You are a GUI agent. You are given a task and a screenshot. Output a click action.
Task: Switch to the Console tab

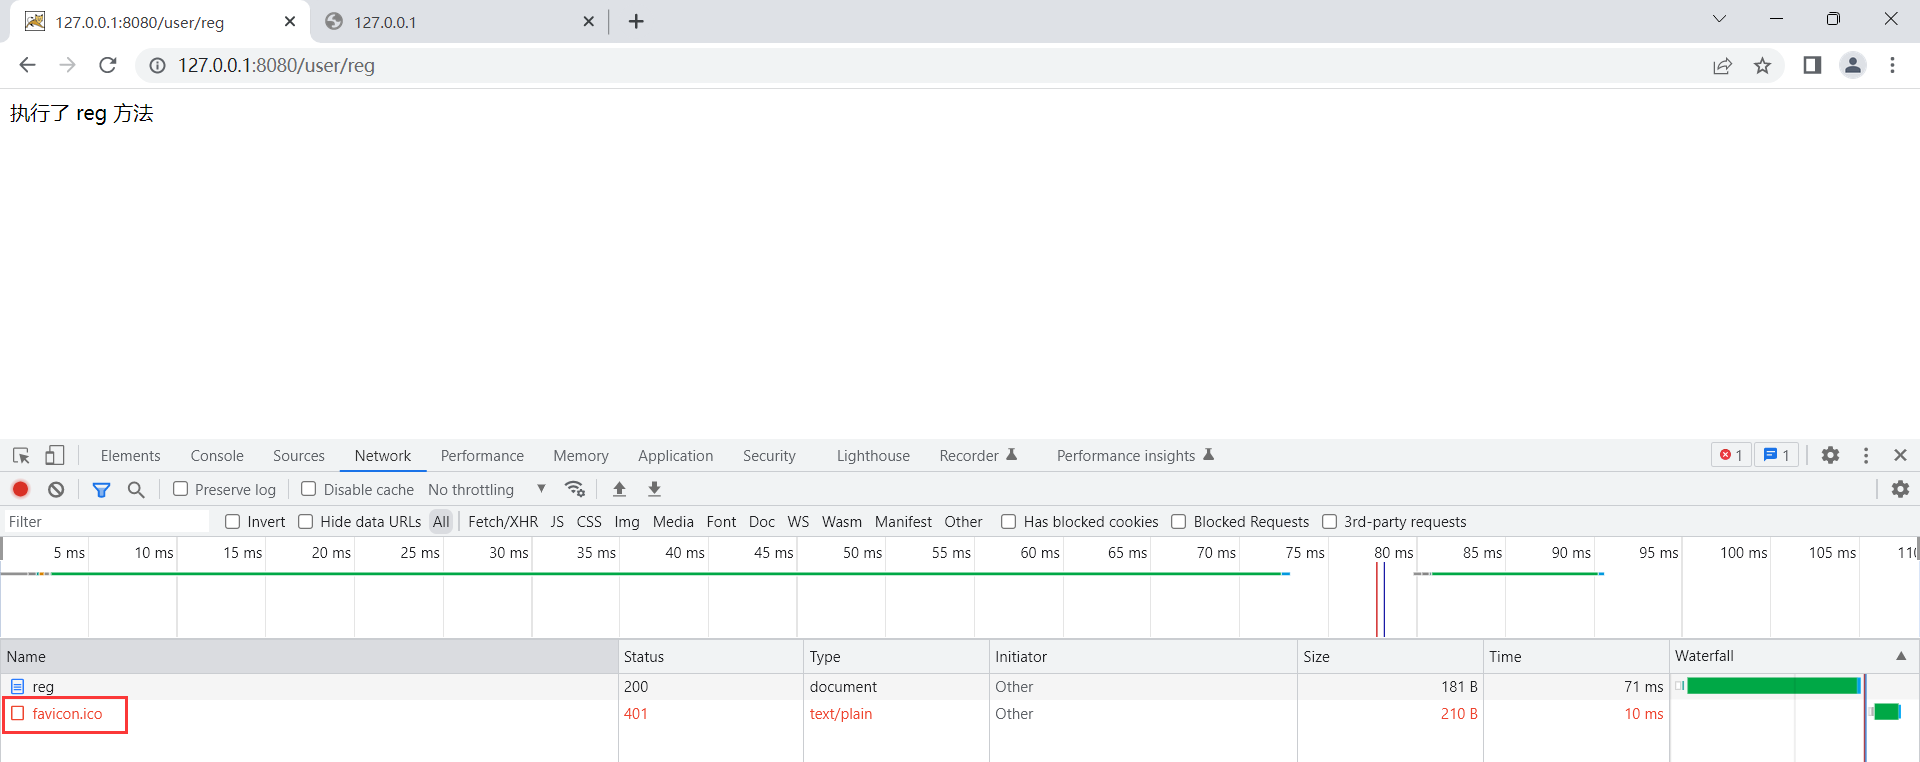click(217, 455)
